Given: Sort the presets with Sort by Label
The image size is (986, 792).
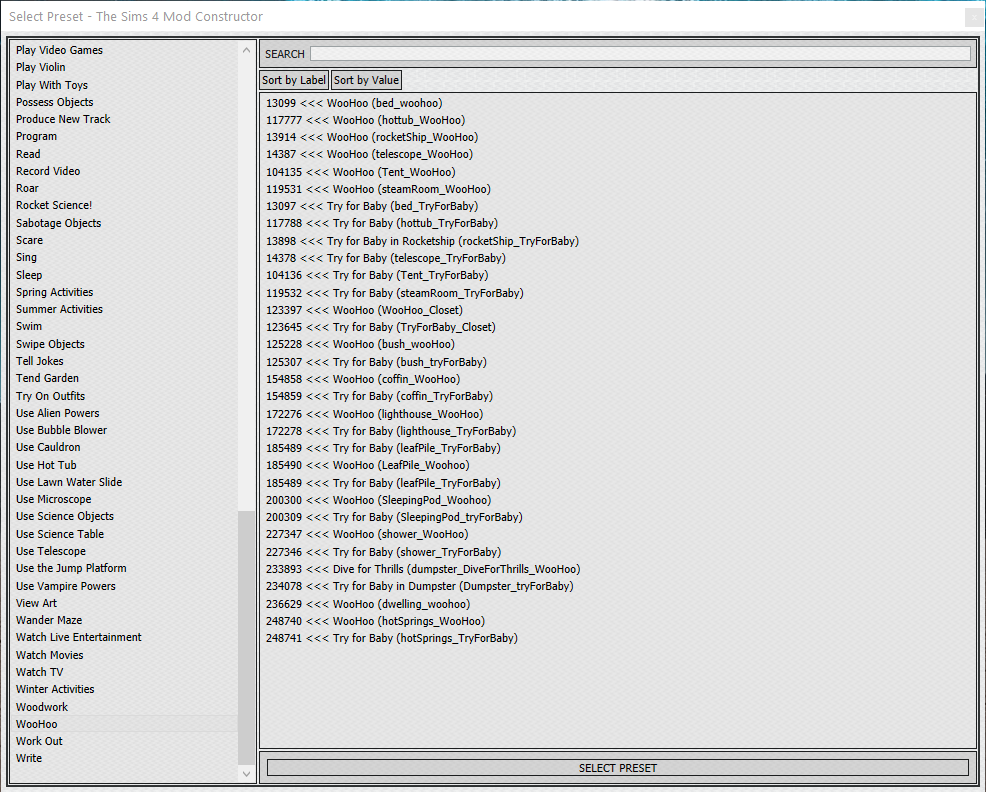Looking at the screenshot, I should click(294, 80).
